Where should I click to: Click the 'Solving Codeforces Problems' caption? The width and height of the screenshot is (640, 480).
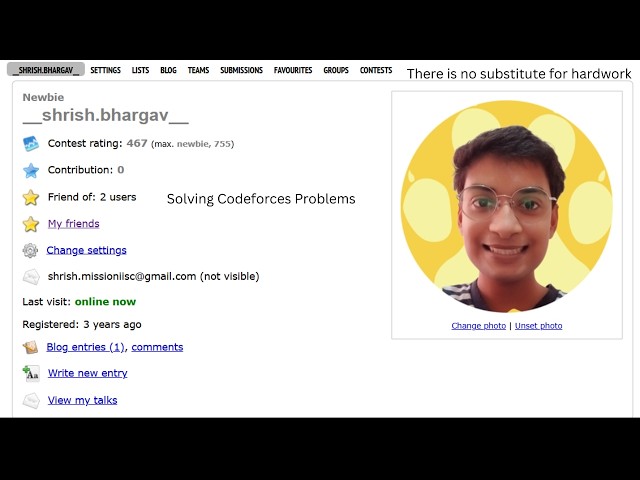point(261,199)
